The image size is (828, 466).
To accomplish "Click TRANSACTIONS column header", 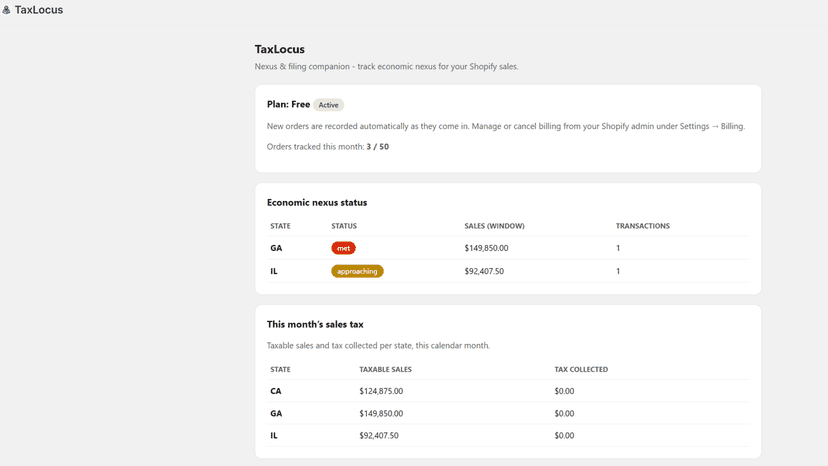I will coord(643,226).
